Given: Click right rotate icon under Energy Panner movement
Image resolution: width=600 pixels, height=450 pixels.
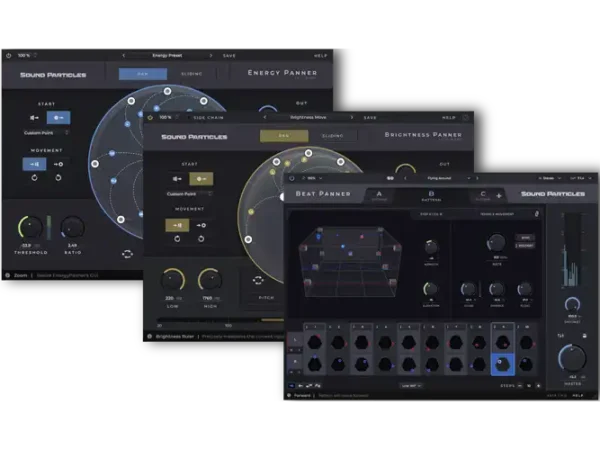Looking at the screenshot, I should [58, 178].
